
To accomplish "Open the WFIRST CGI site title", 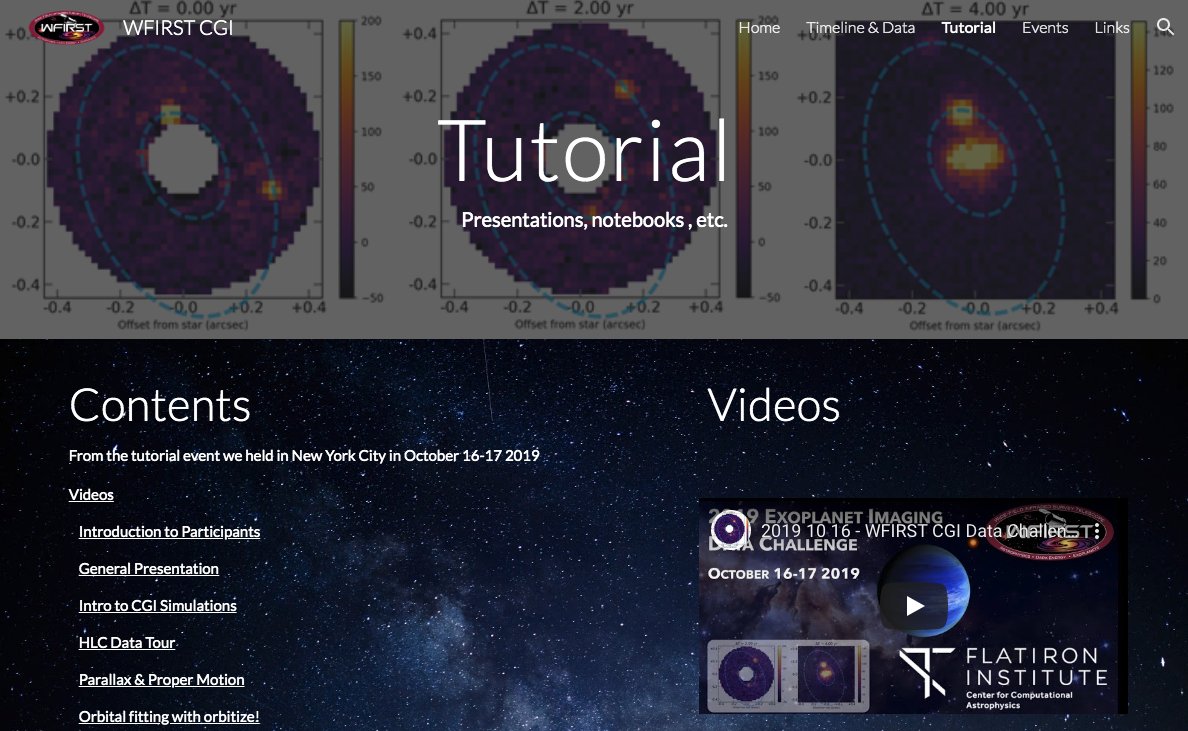I will [x=178, y=27].
